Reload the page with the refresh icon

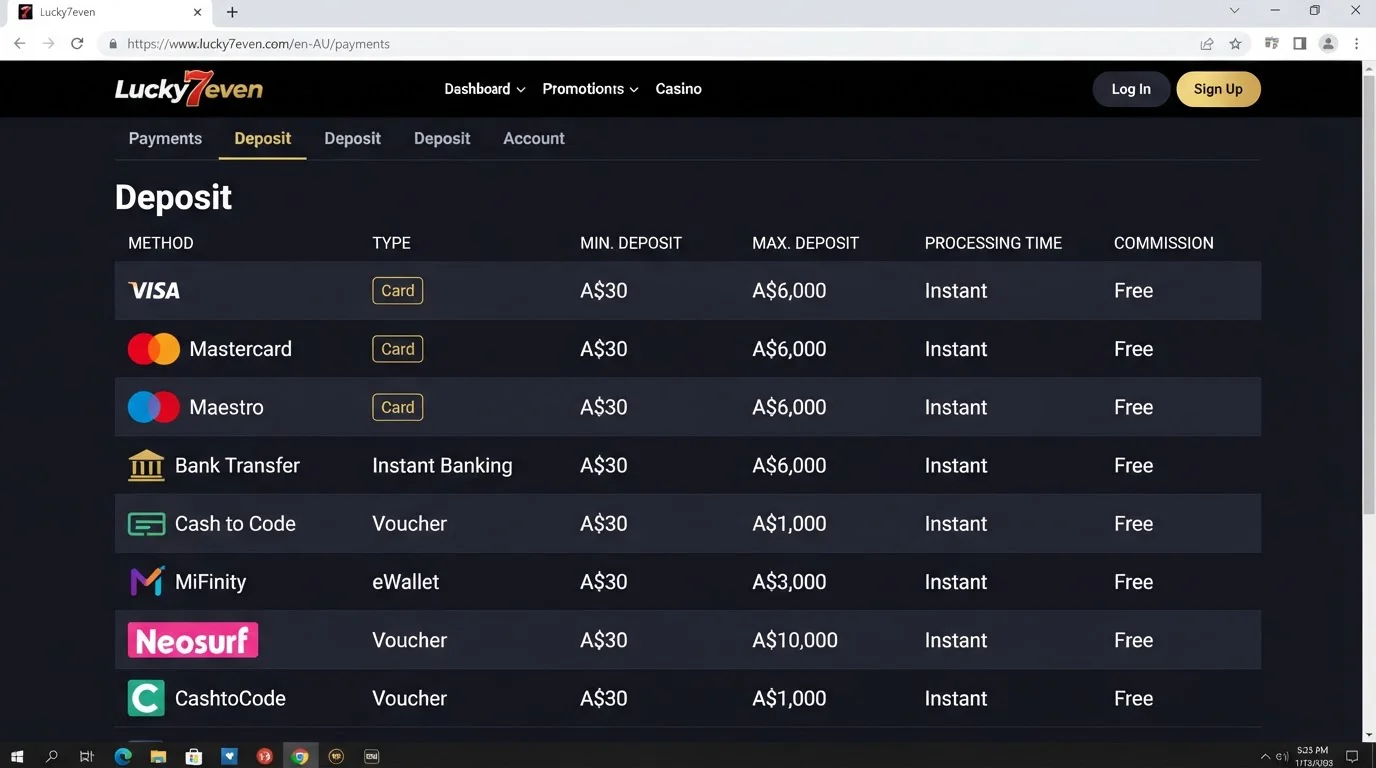click(x=77, y=44)
